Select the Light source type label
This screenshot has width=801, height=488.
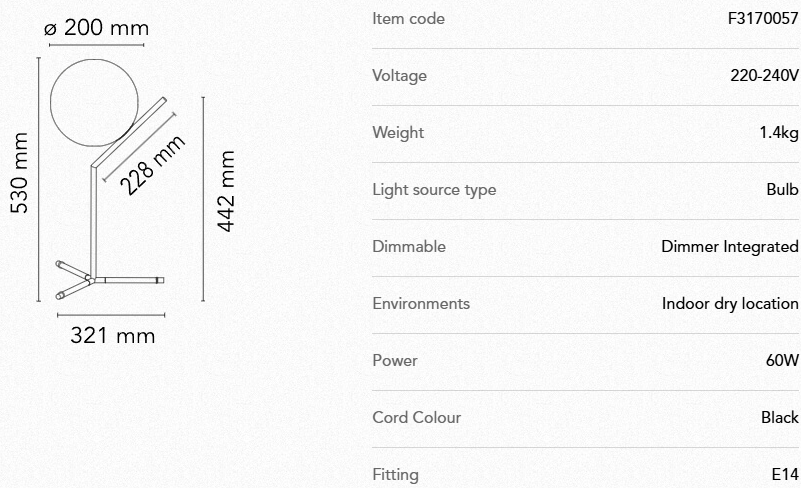point(434,189)
